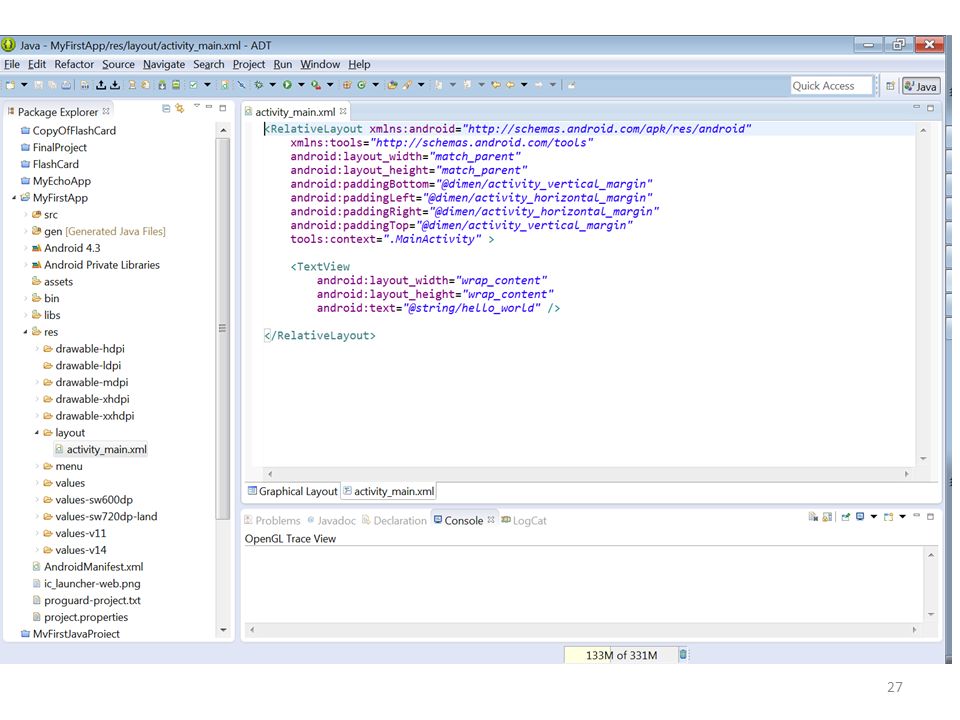
Task: Open the Navigate menu
Action: pos(164,64)
